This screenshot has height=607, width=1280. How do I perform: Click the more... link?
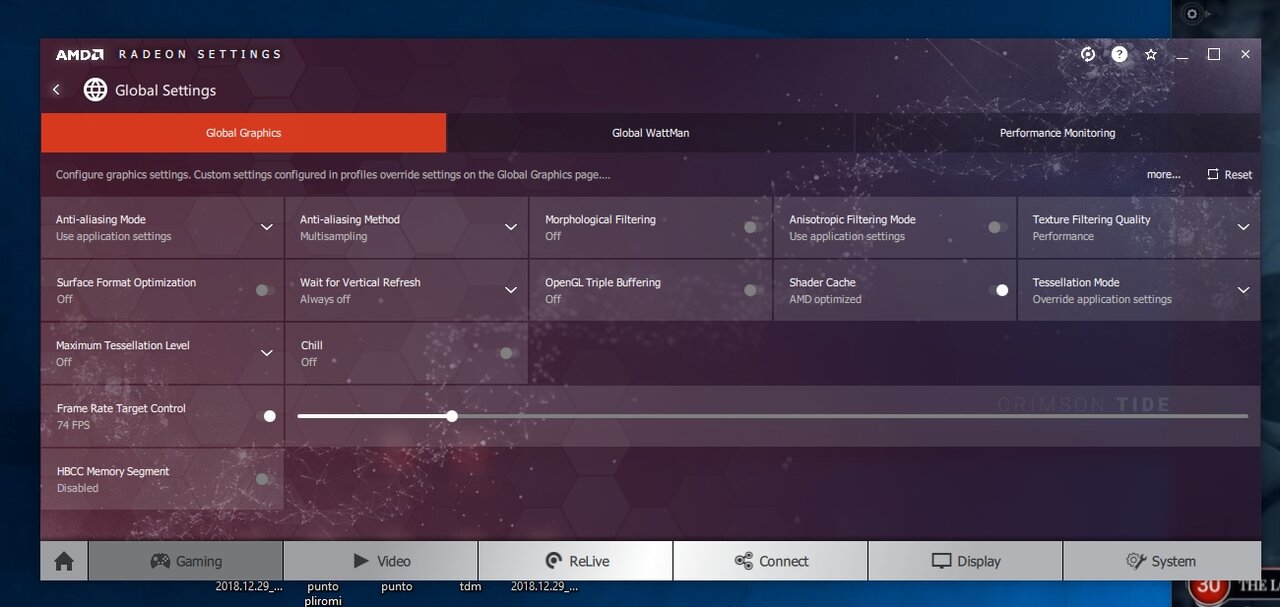tap(1163, 174)
